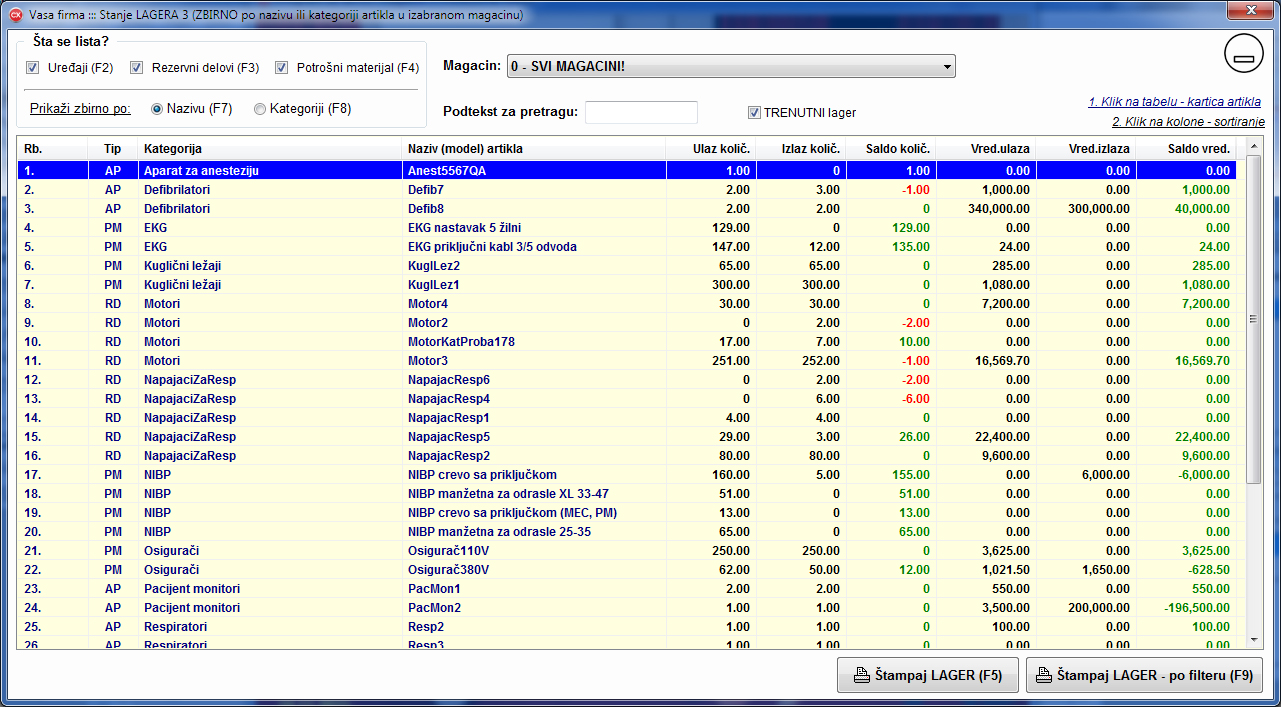The image size is (1281, 707).
Task: Sort by the Saldo vred. column header
Action: pos(1186,149)
